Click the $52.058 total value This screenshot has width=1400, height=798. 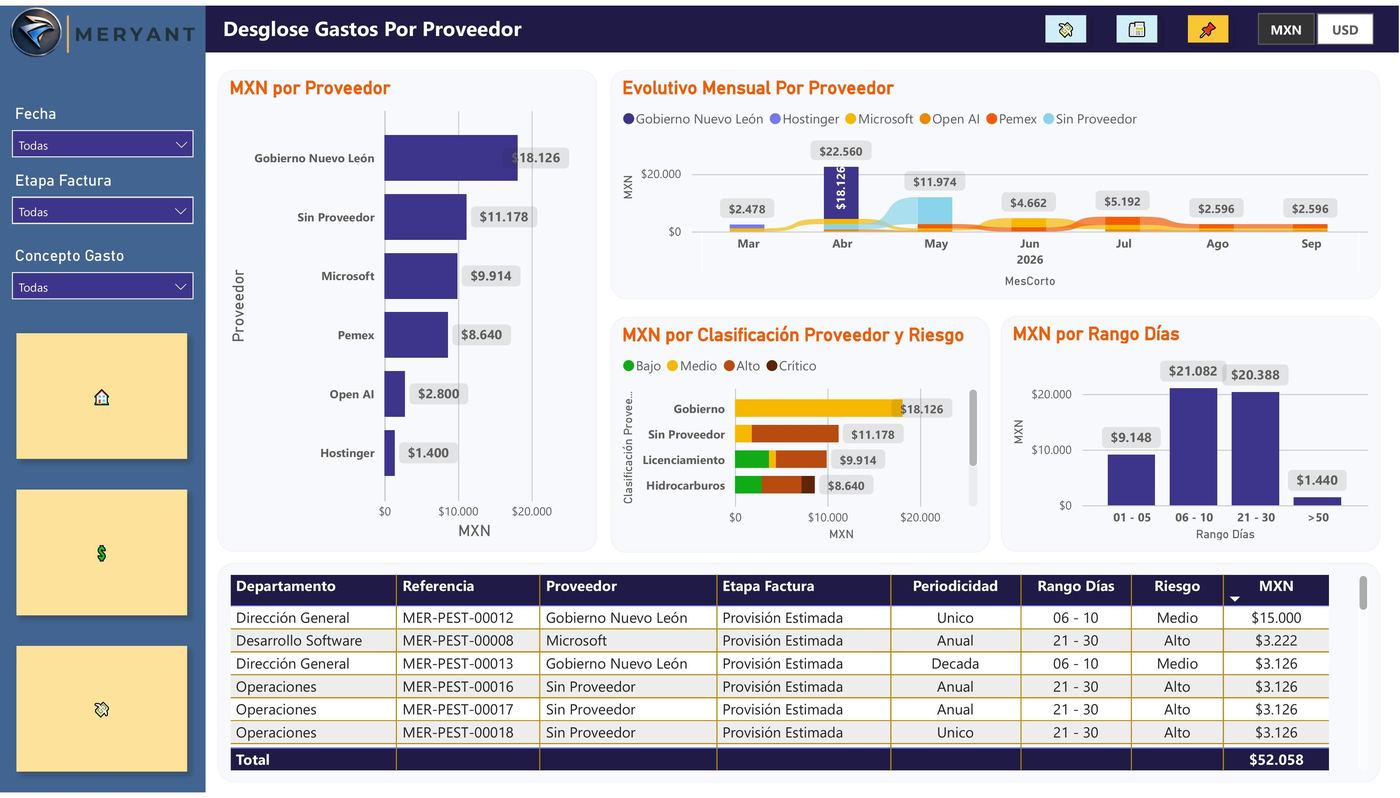(1276, 760)
